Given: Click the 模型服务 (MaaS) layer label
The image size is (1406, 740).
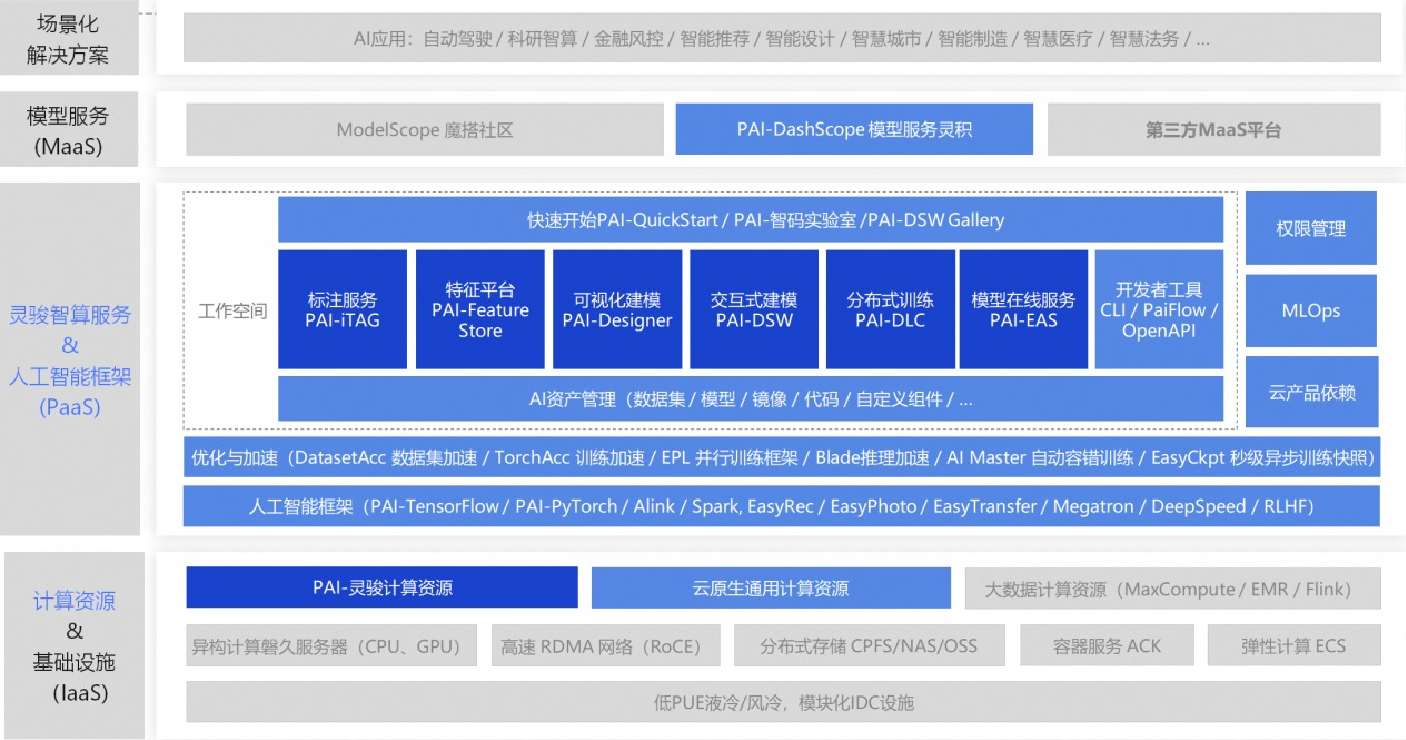Looking at the screenshot, I should click(68, 132).
